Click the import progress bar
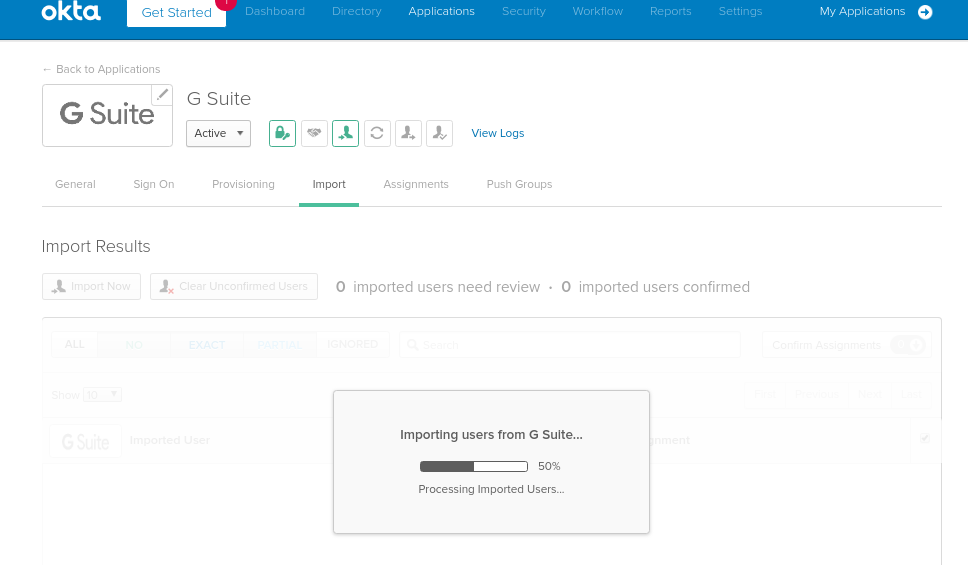Screen dimensions: 968x565 474,466
